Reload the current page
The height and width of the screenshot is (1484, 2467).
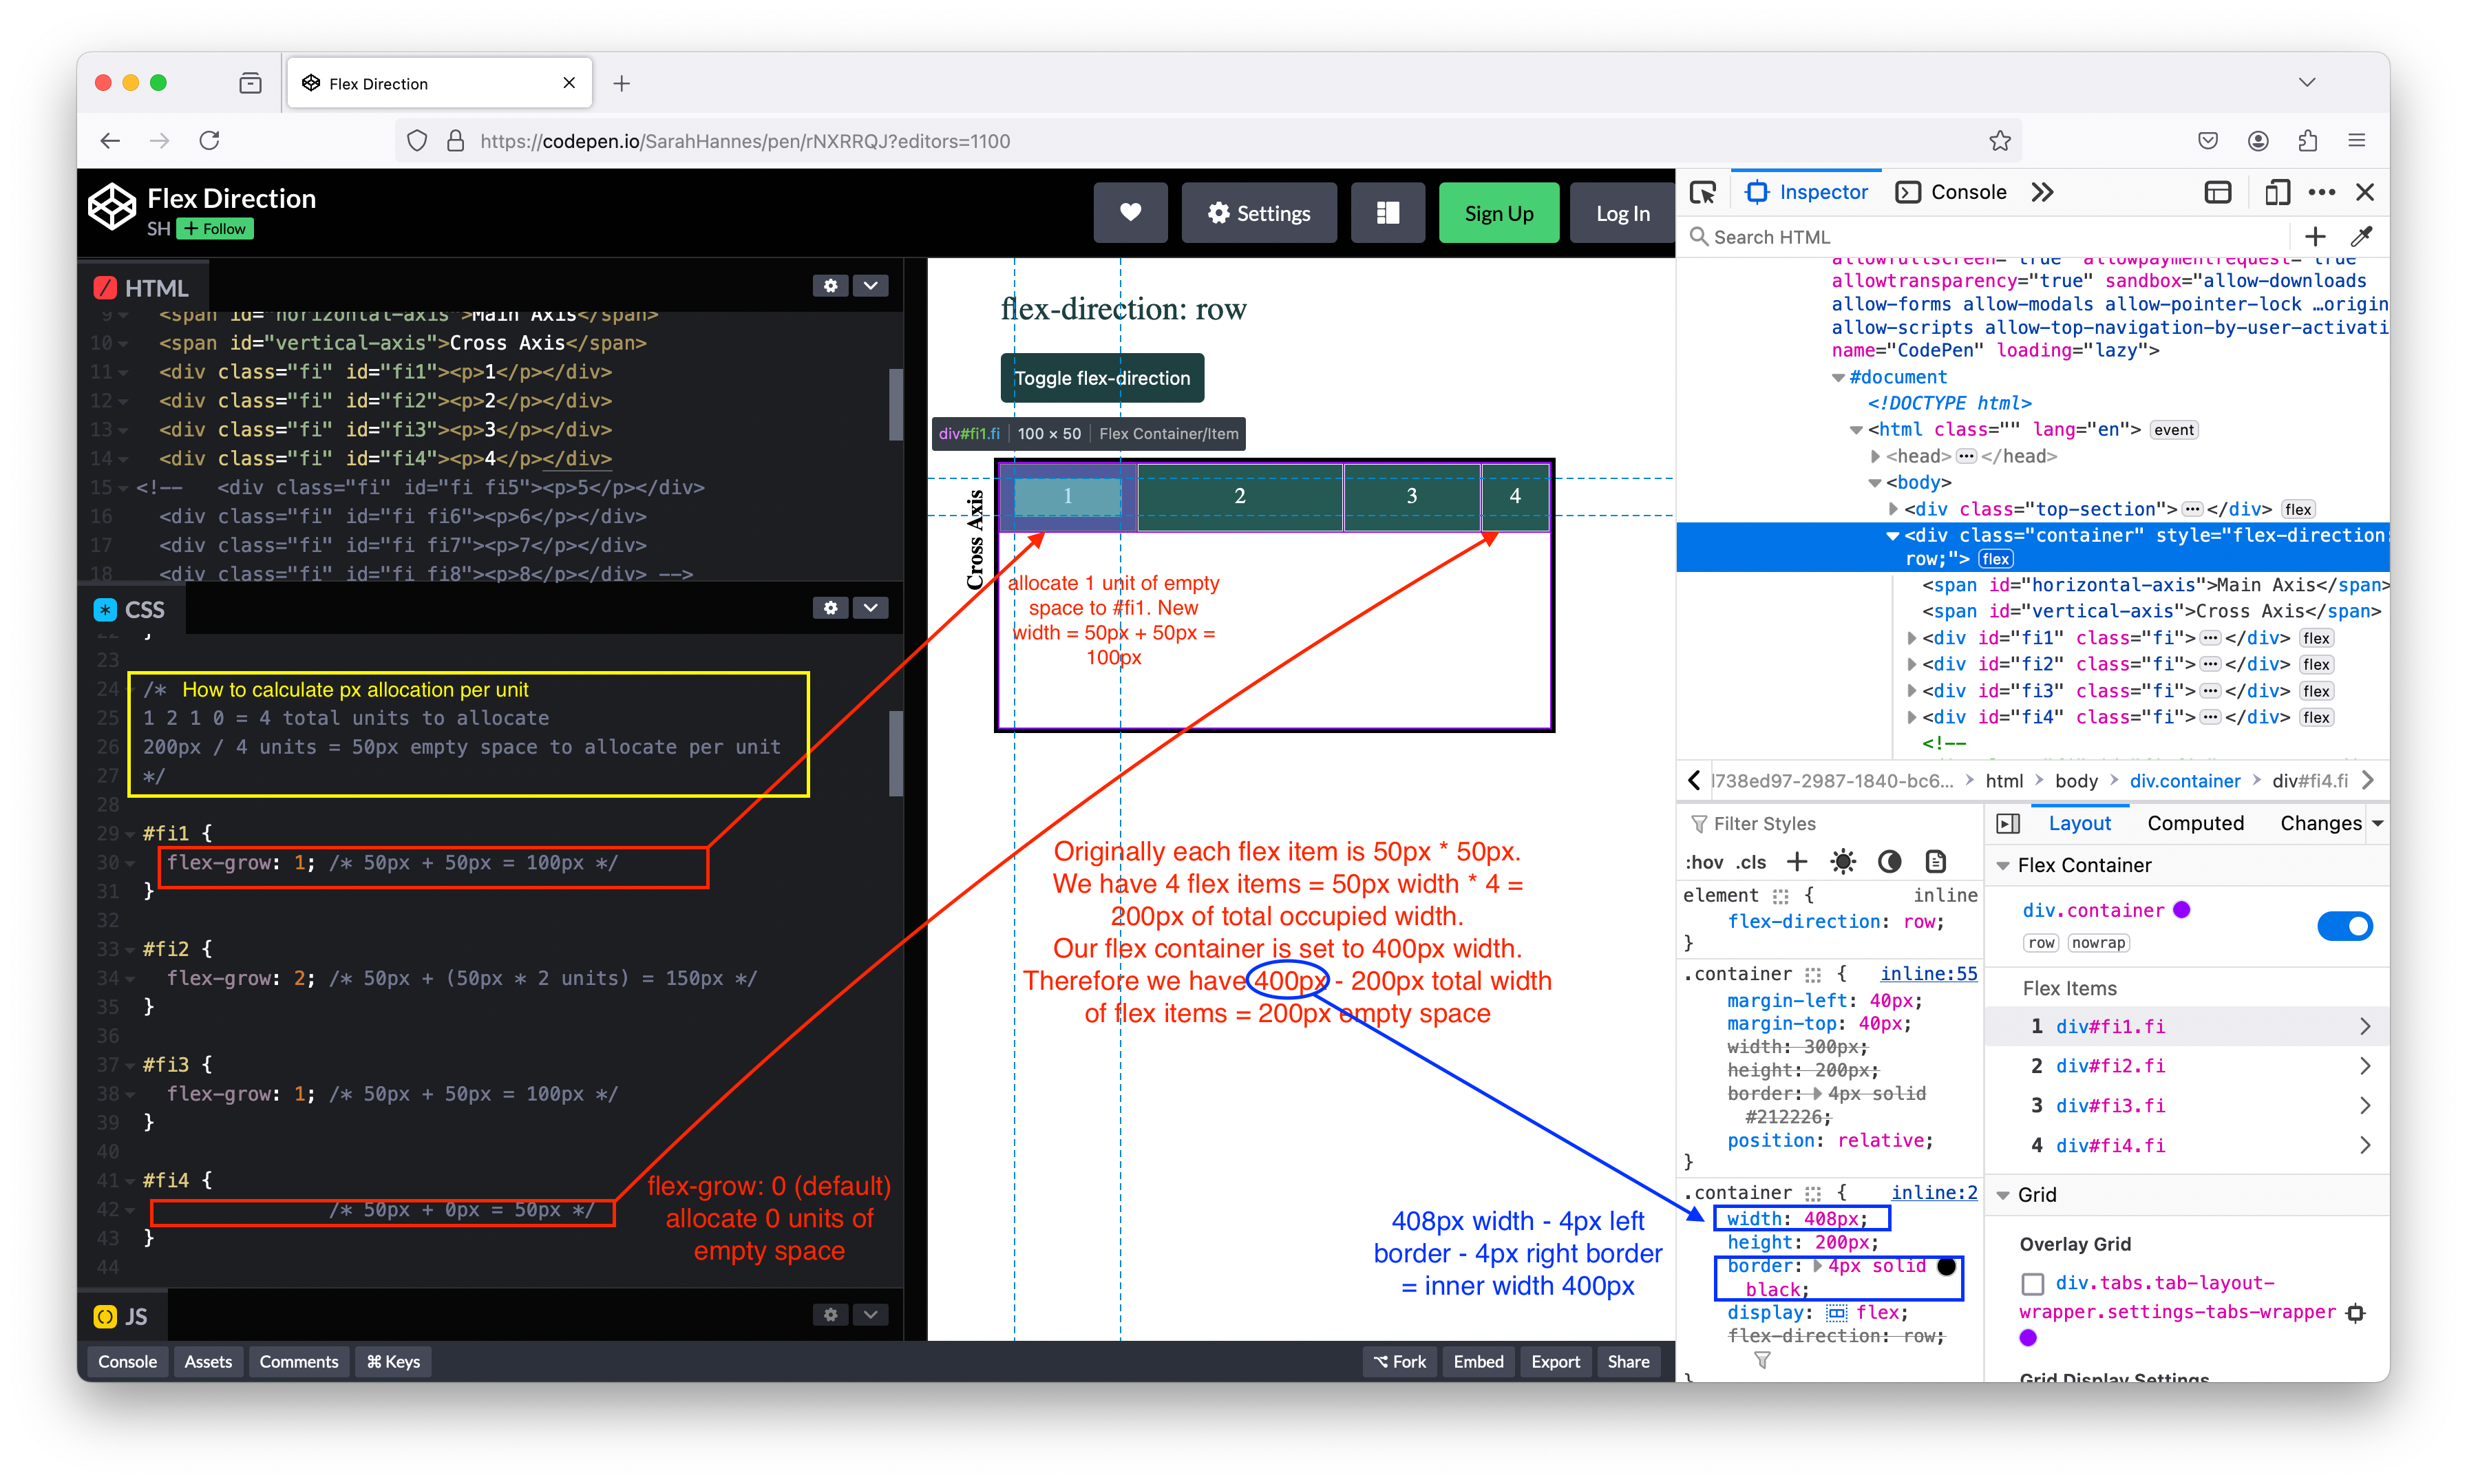[x=209, y=141]
